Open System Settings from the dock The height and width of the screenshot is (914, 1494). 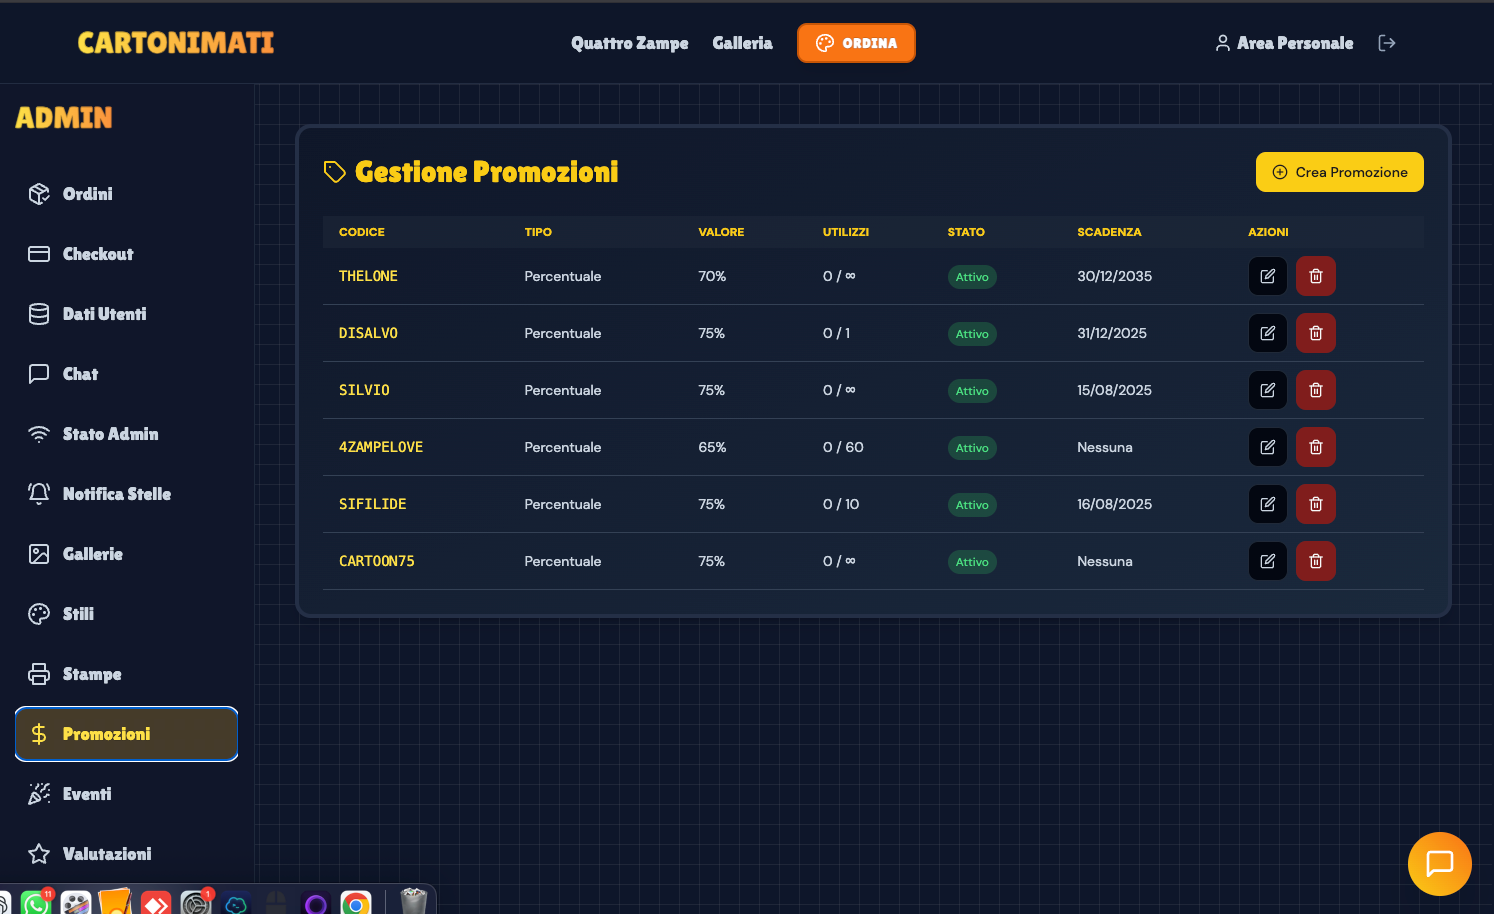pos(196,903)
